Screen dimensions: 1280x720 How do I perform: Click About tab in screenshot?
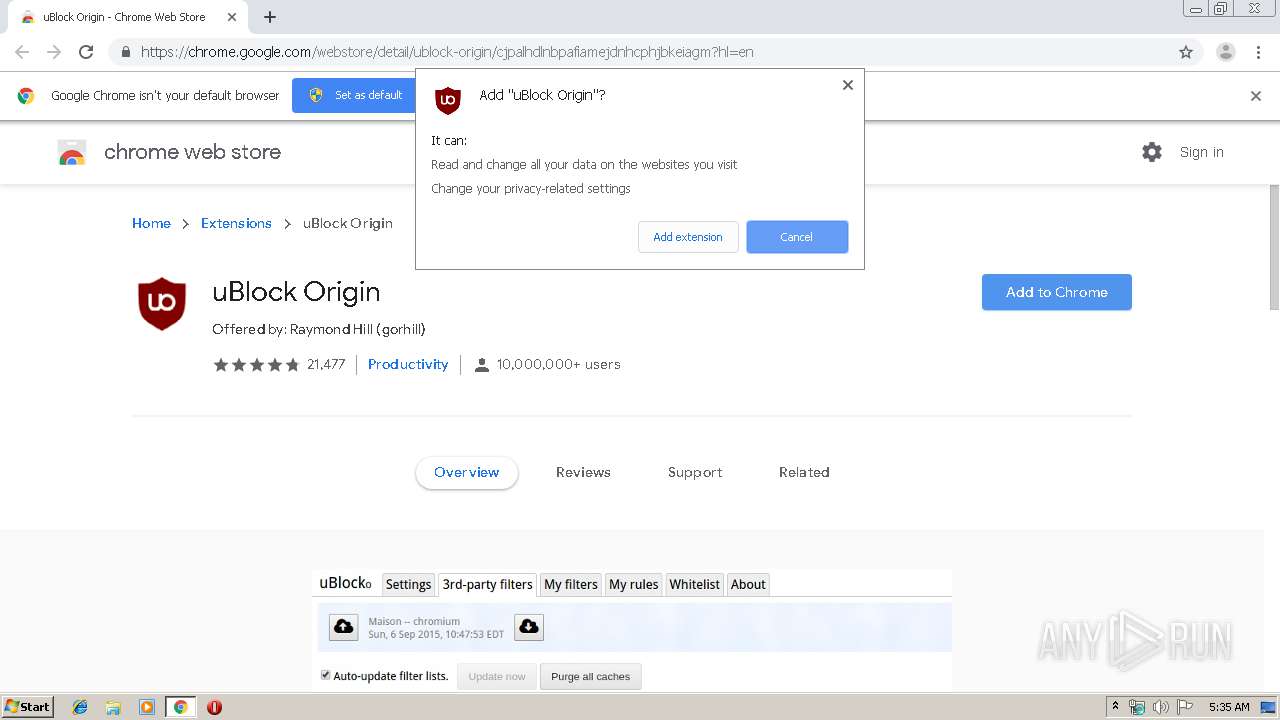[748, 584]
